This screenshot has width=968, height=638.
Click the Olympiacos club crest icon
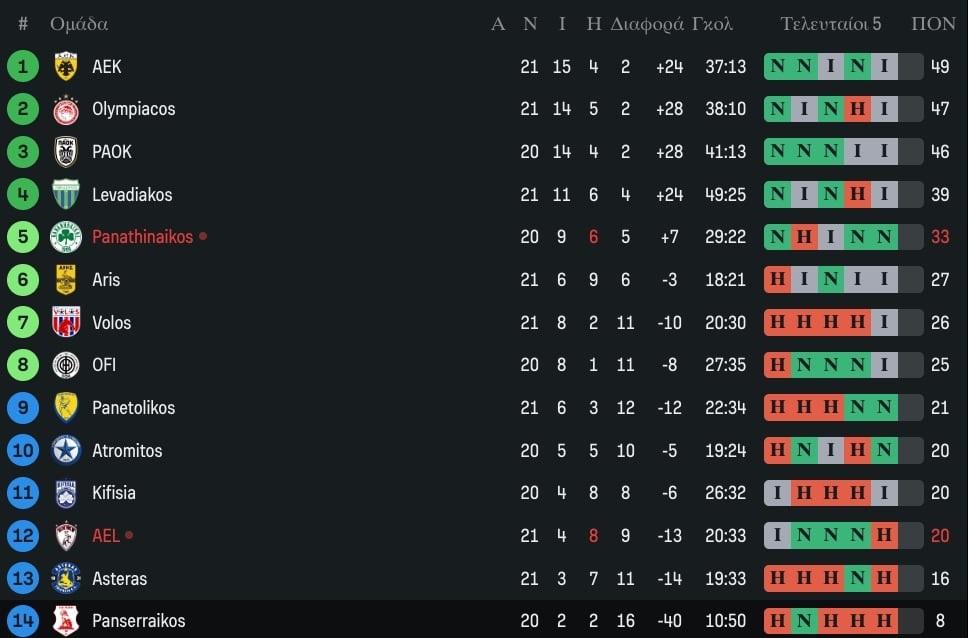66,109
